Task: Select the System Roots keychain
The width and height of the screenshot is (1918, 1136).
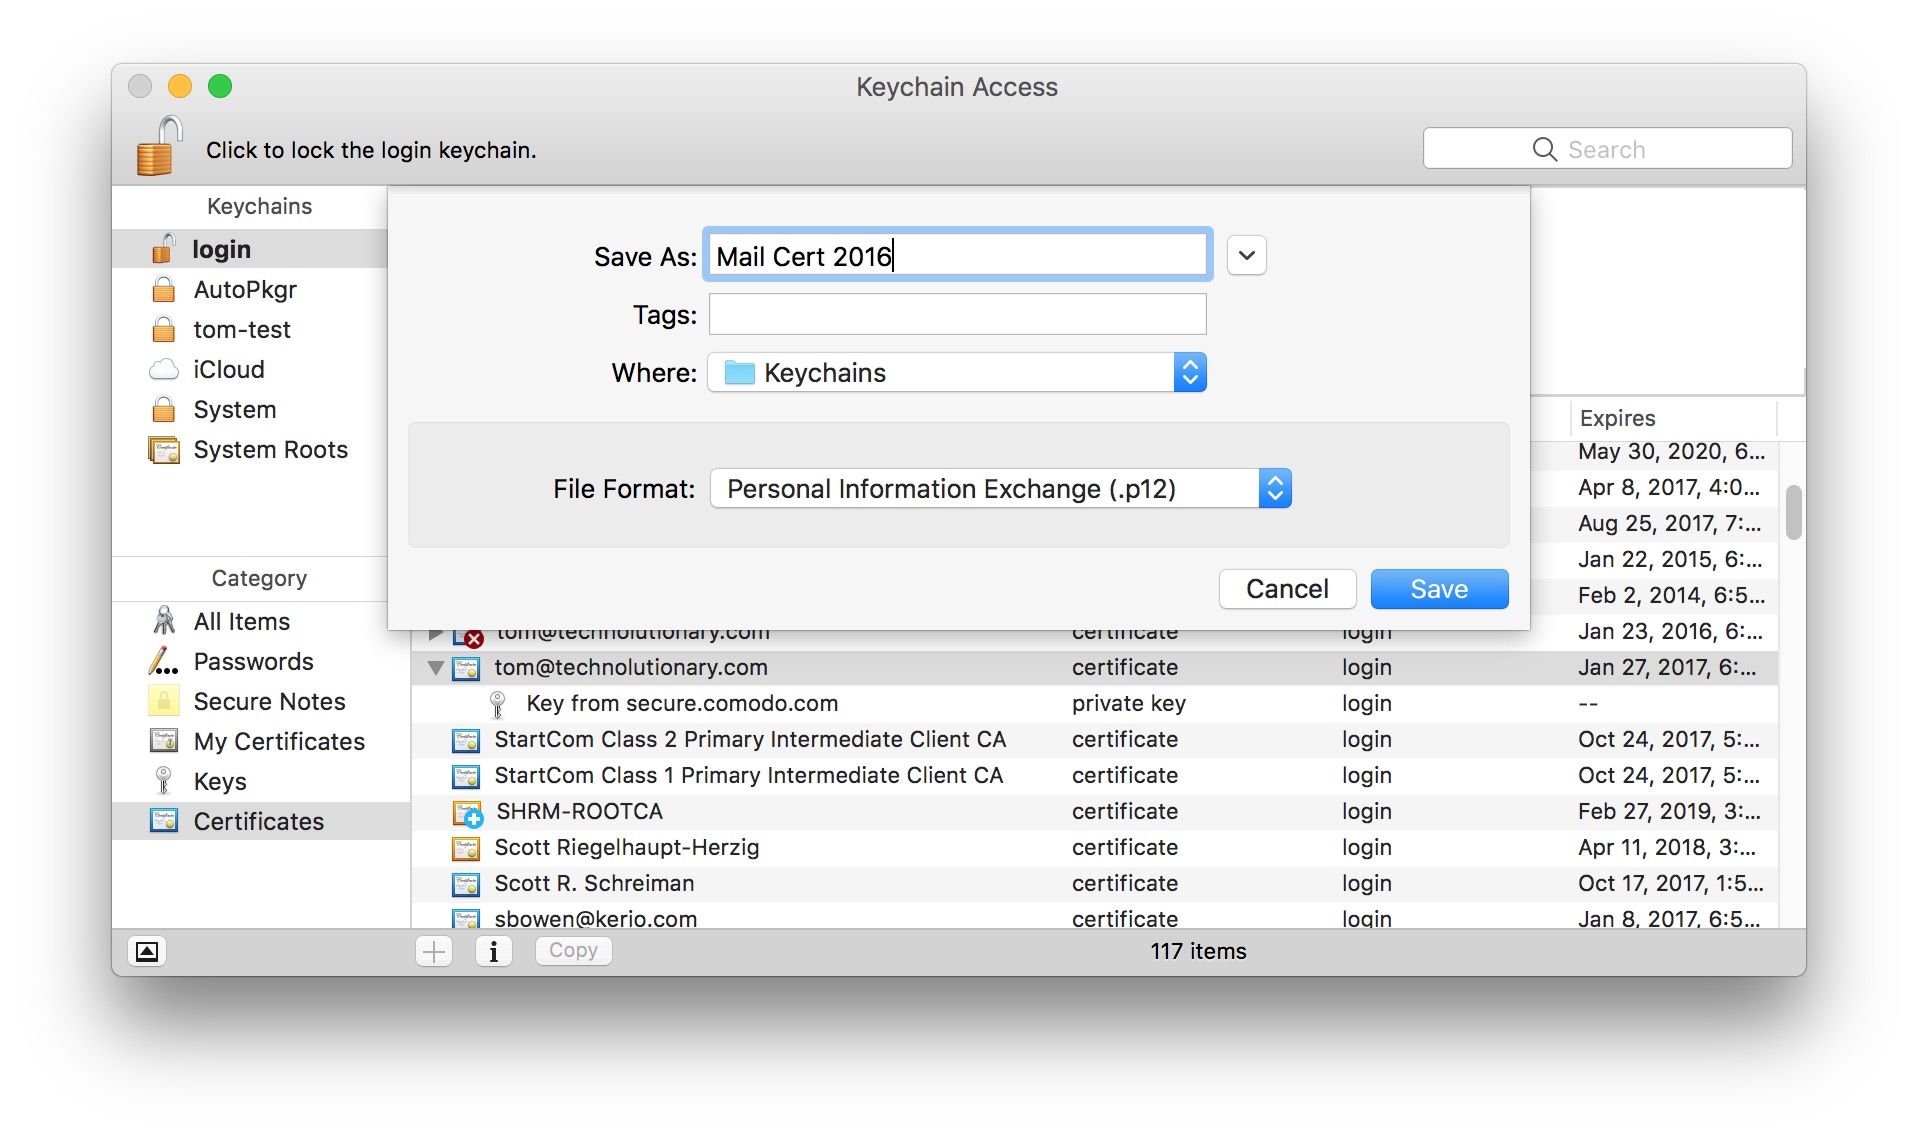Action: point(270,450)
